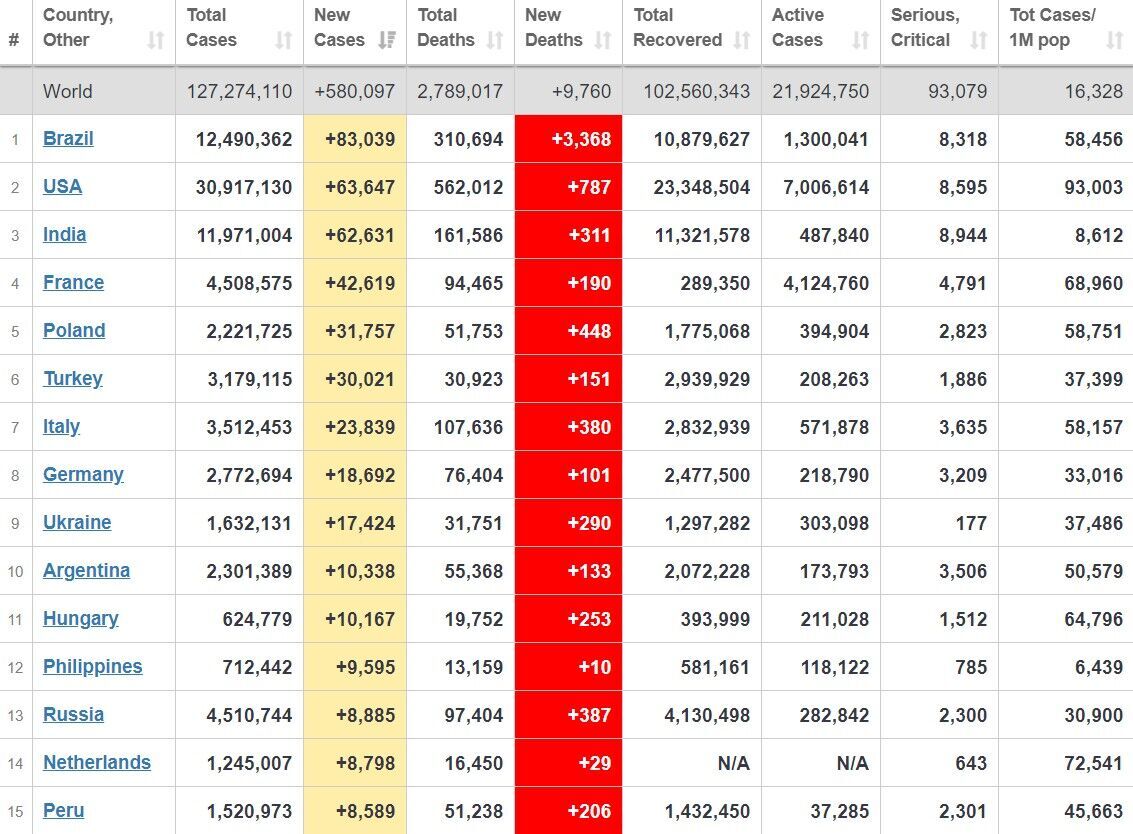Open the Philippines country link
Viewport: 1133px width, 834px height.
92,666
